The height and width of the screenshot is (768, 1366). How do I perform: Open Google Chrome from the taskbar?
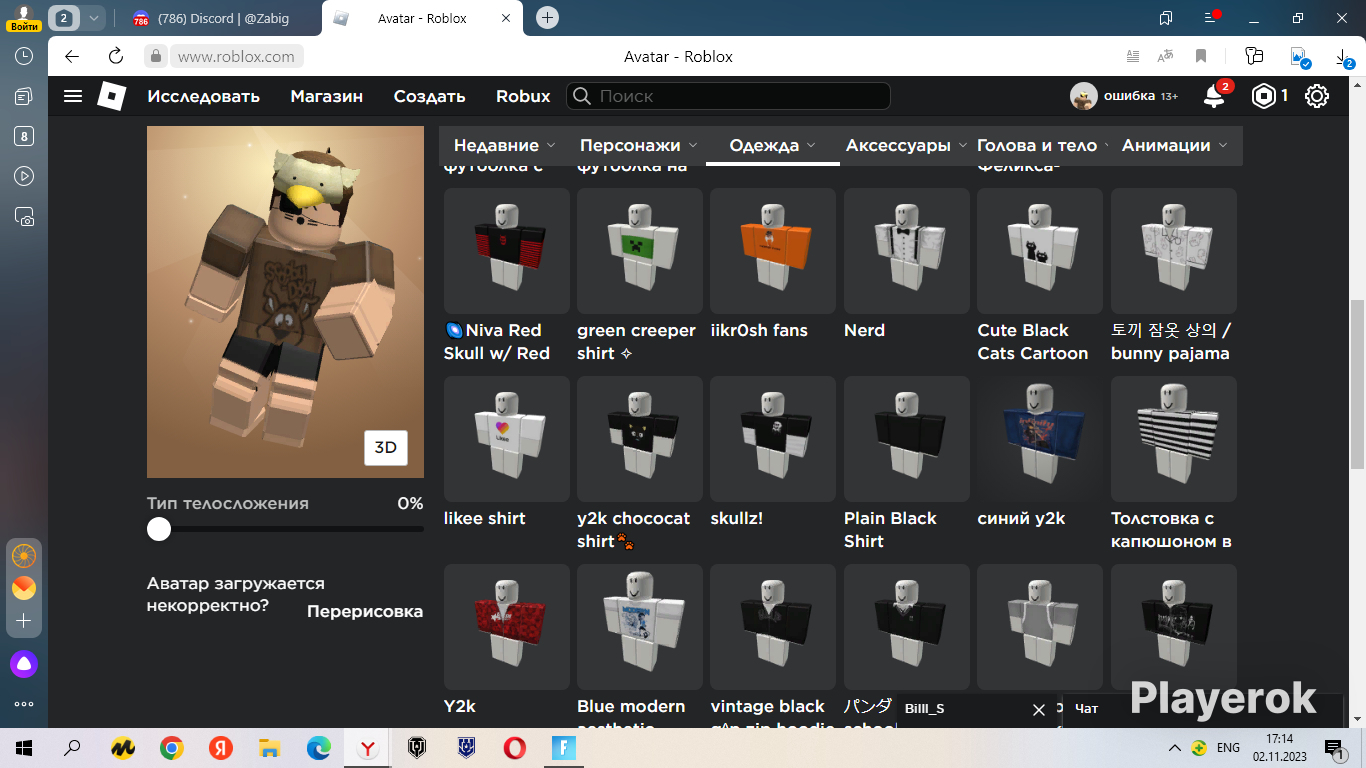click(172, 747)
